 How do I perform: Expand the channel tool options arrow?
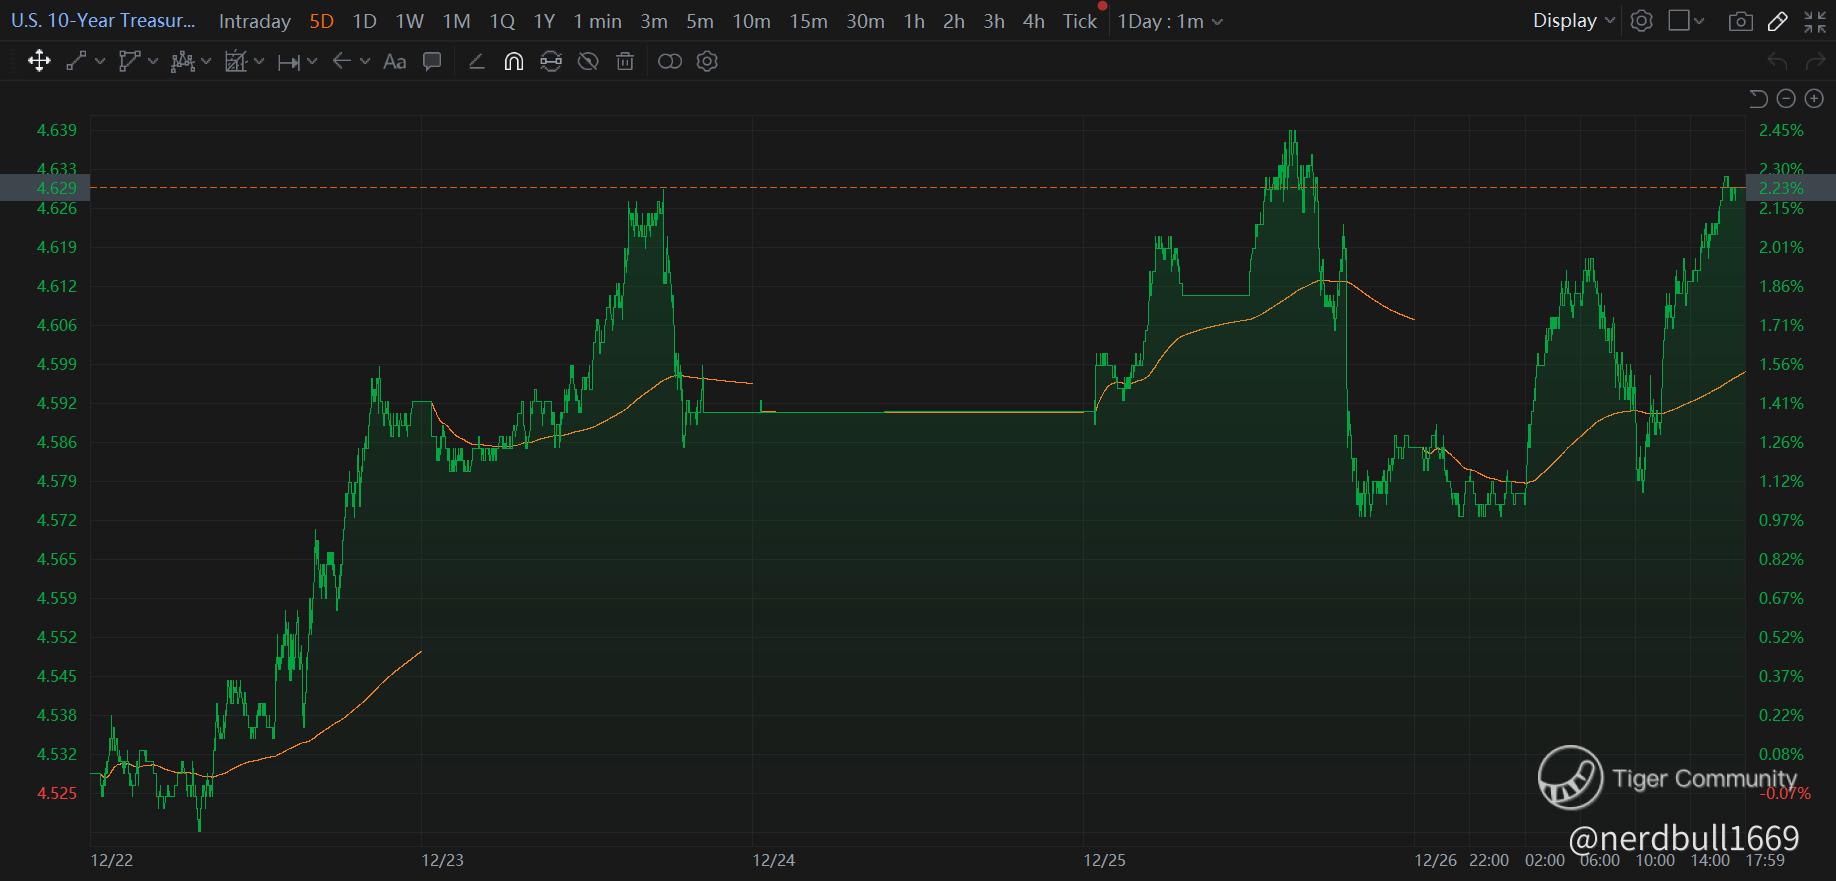click(153, 62)
